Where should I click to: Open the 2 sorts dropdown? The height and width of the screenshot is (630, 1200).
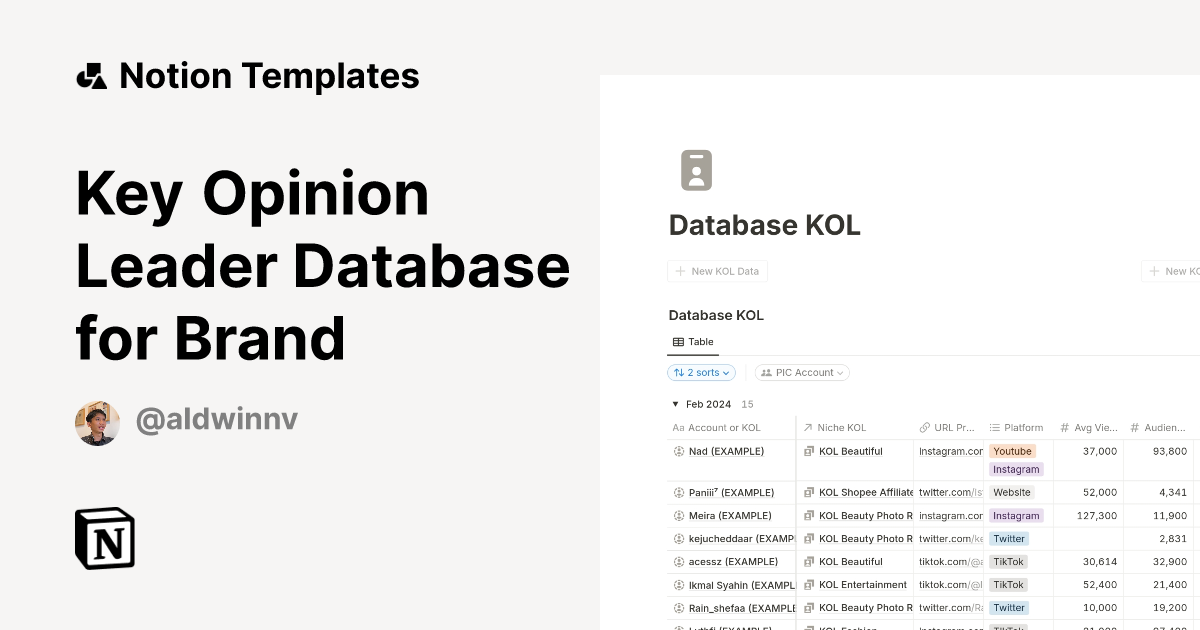tap(701, 372)
